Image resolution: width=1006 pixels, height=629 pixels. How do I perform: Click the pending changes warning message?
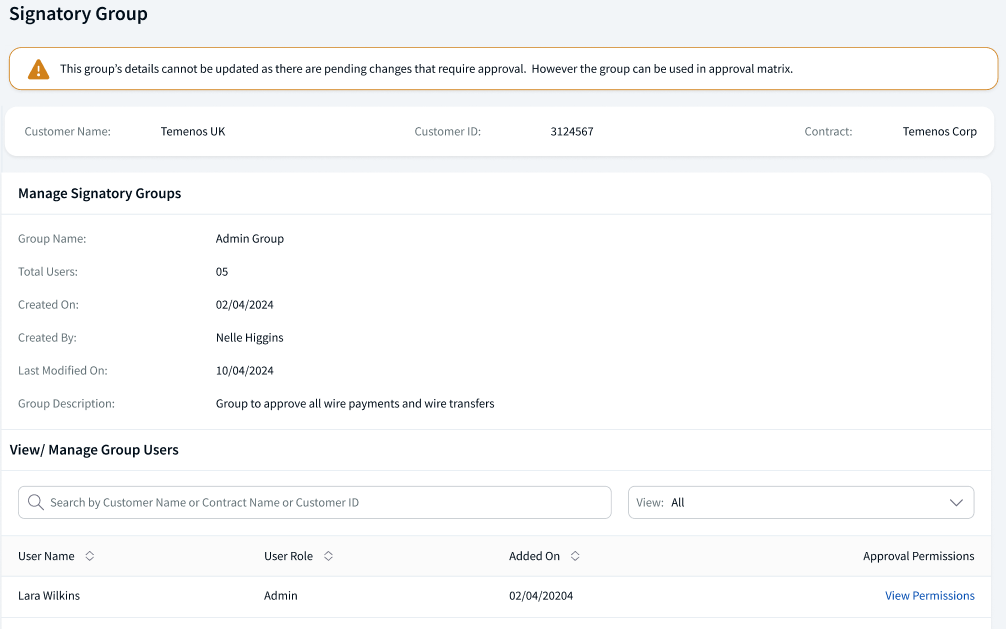(x=426, y=69)
